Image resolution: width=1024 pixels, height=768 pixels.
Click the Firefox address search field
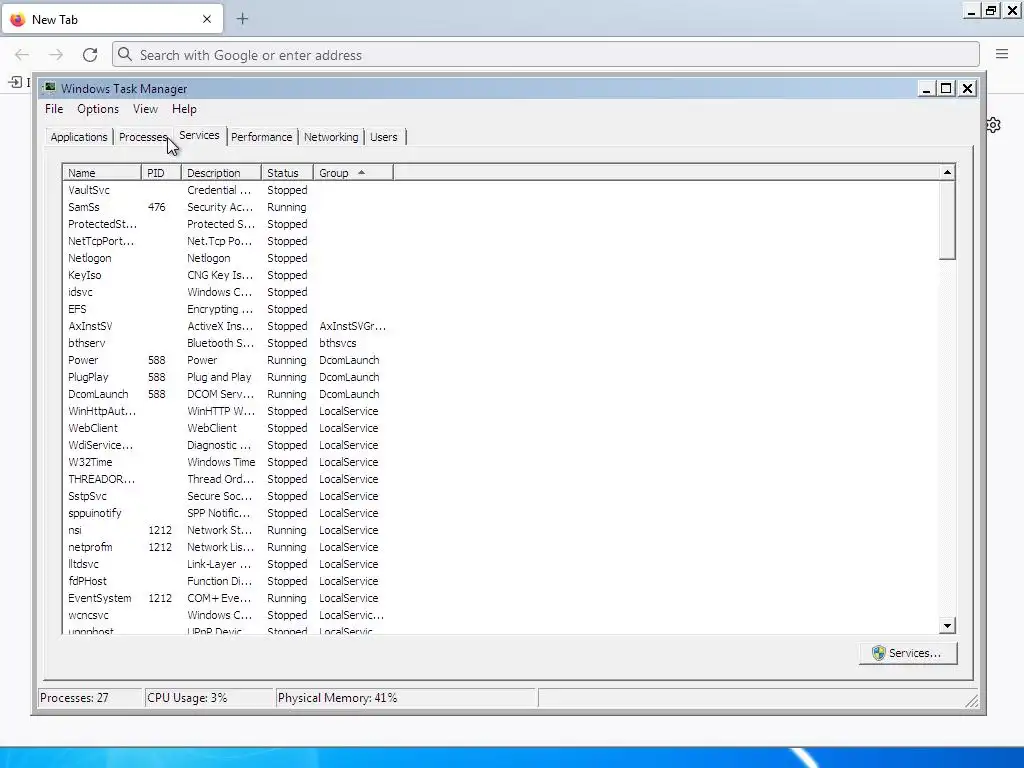pos(546,55)
